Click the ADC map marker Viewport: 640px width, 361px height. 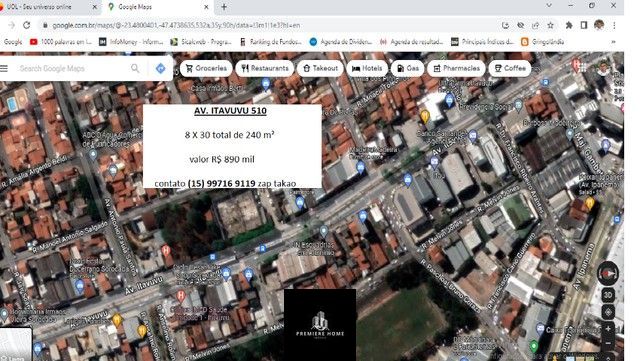(x=93, y=154)
